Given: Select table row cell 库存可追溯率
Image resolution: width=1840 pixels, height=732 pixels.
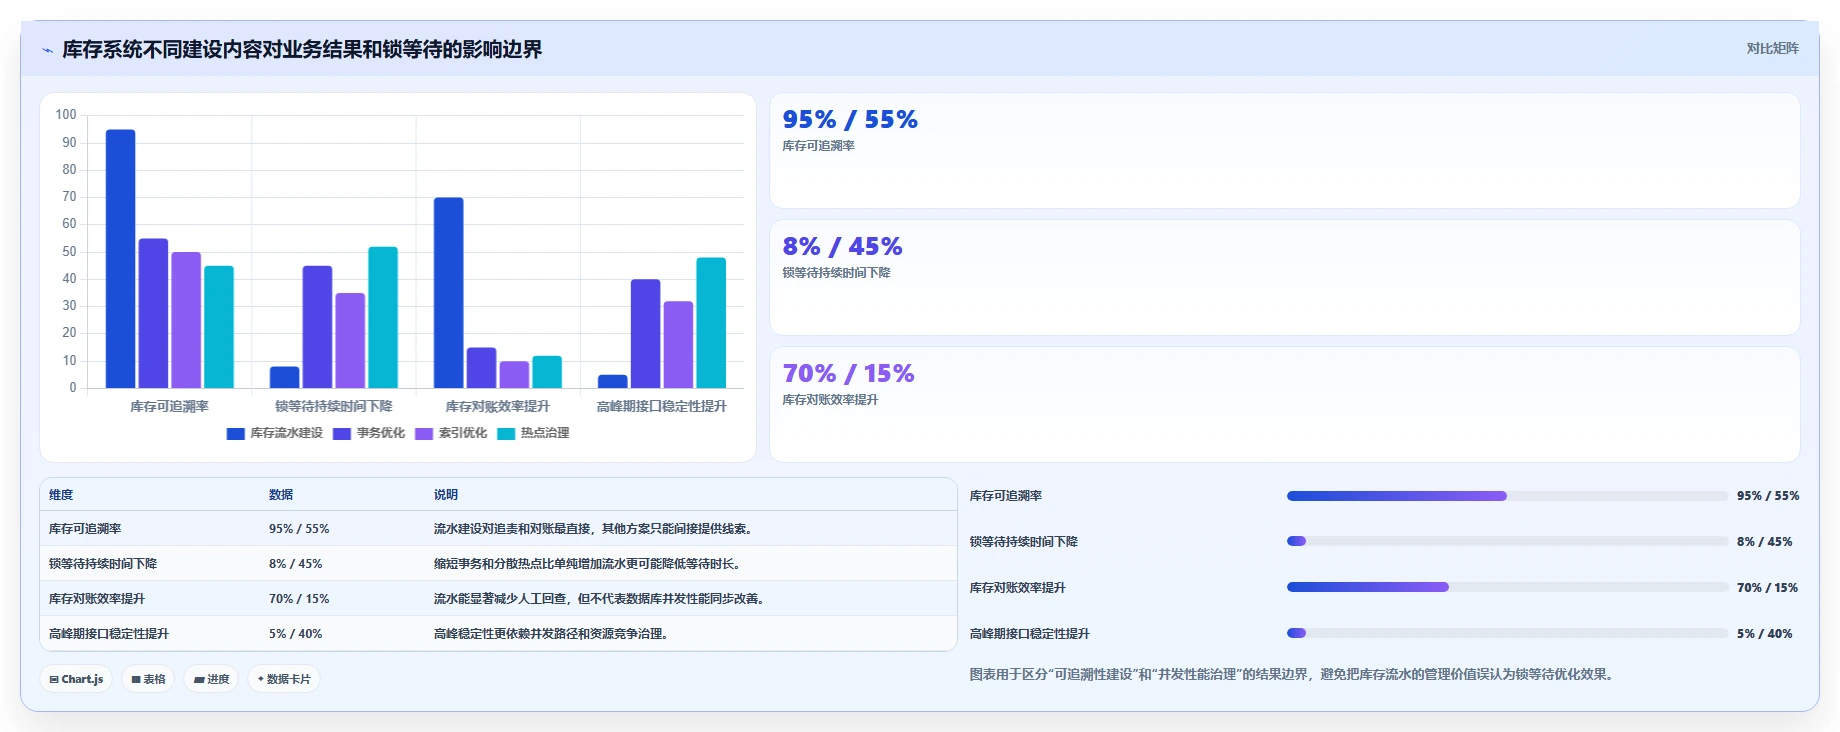Looking at the screenshot, I should click(85, 529).
